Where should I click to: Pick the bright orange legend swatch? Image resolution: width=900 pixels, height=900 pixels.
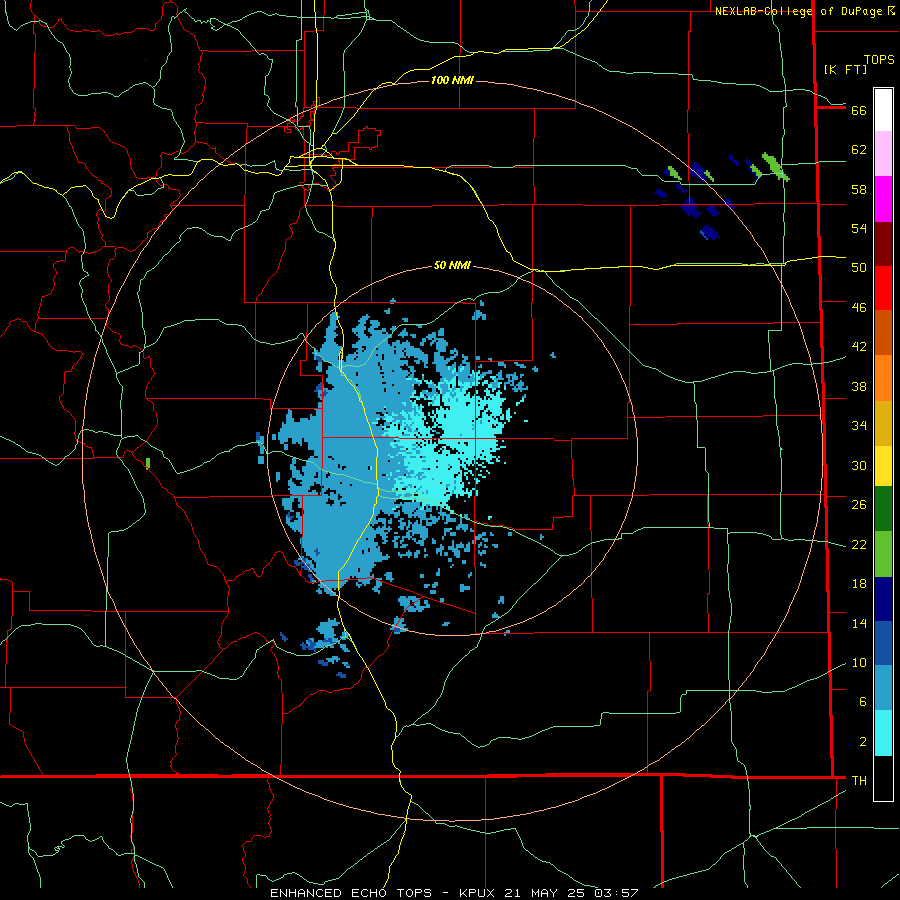883,378
